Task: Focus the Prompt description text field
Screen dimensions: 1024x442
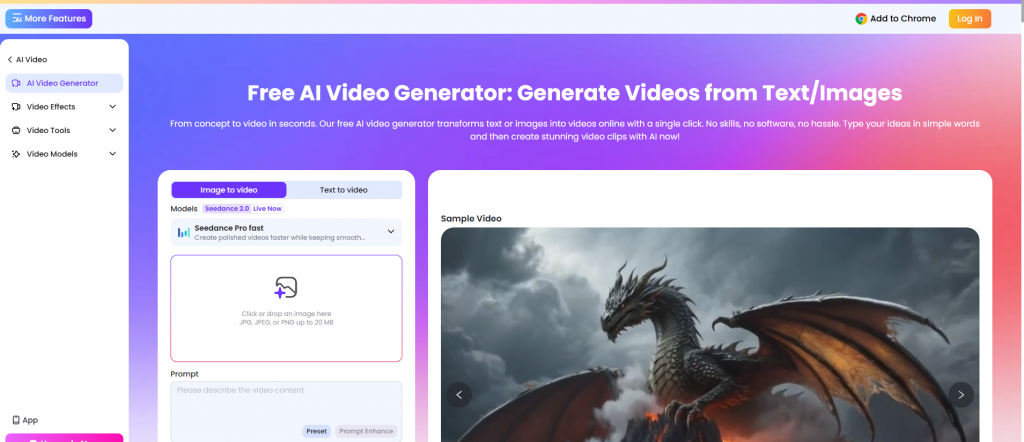Action: point(286,411)
